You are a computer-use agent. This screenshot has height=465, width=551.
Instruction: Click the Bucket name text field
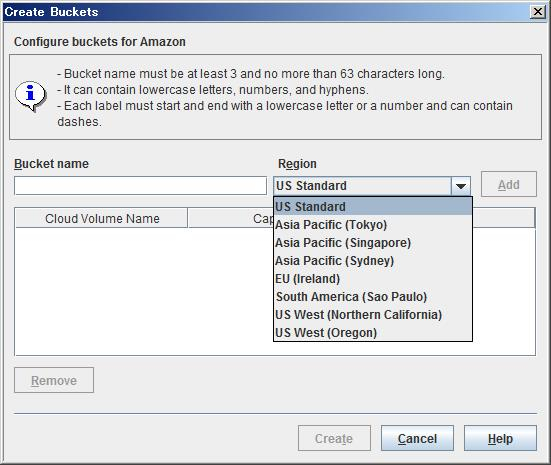140,186
